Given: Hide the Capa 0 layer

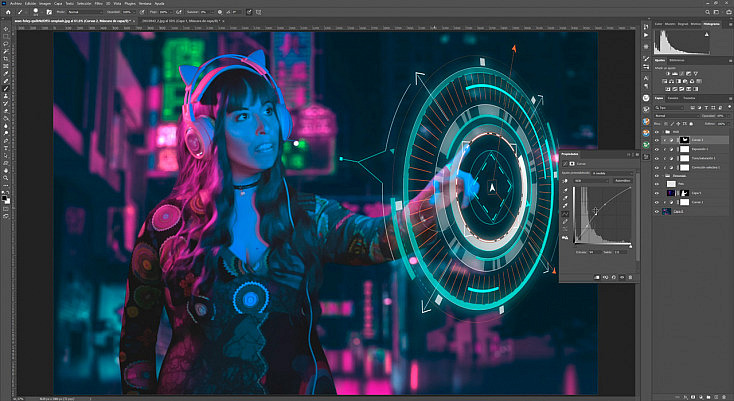Looking at the screenshot, I should (657, 211).
